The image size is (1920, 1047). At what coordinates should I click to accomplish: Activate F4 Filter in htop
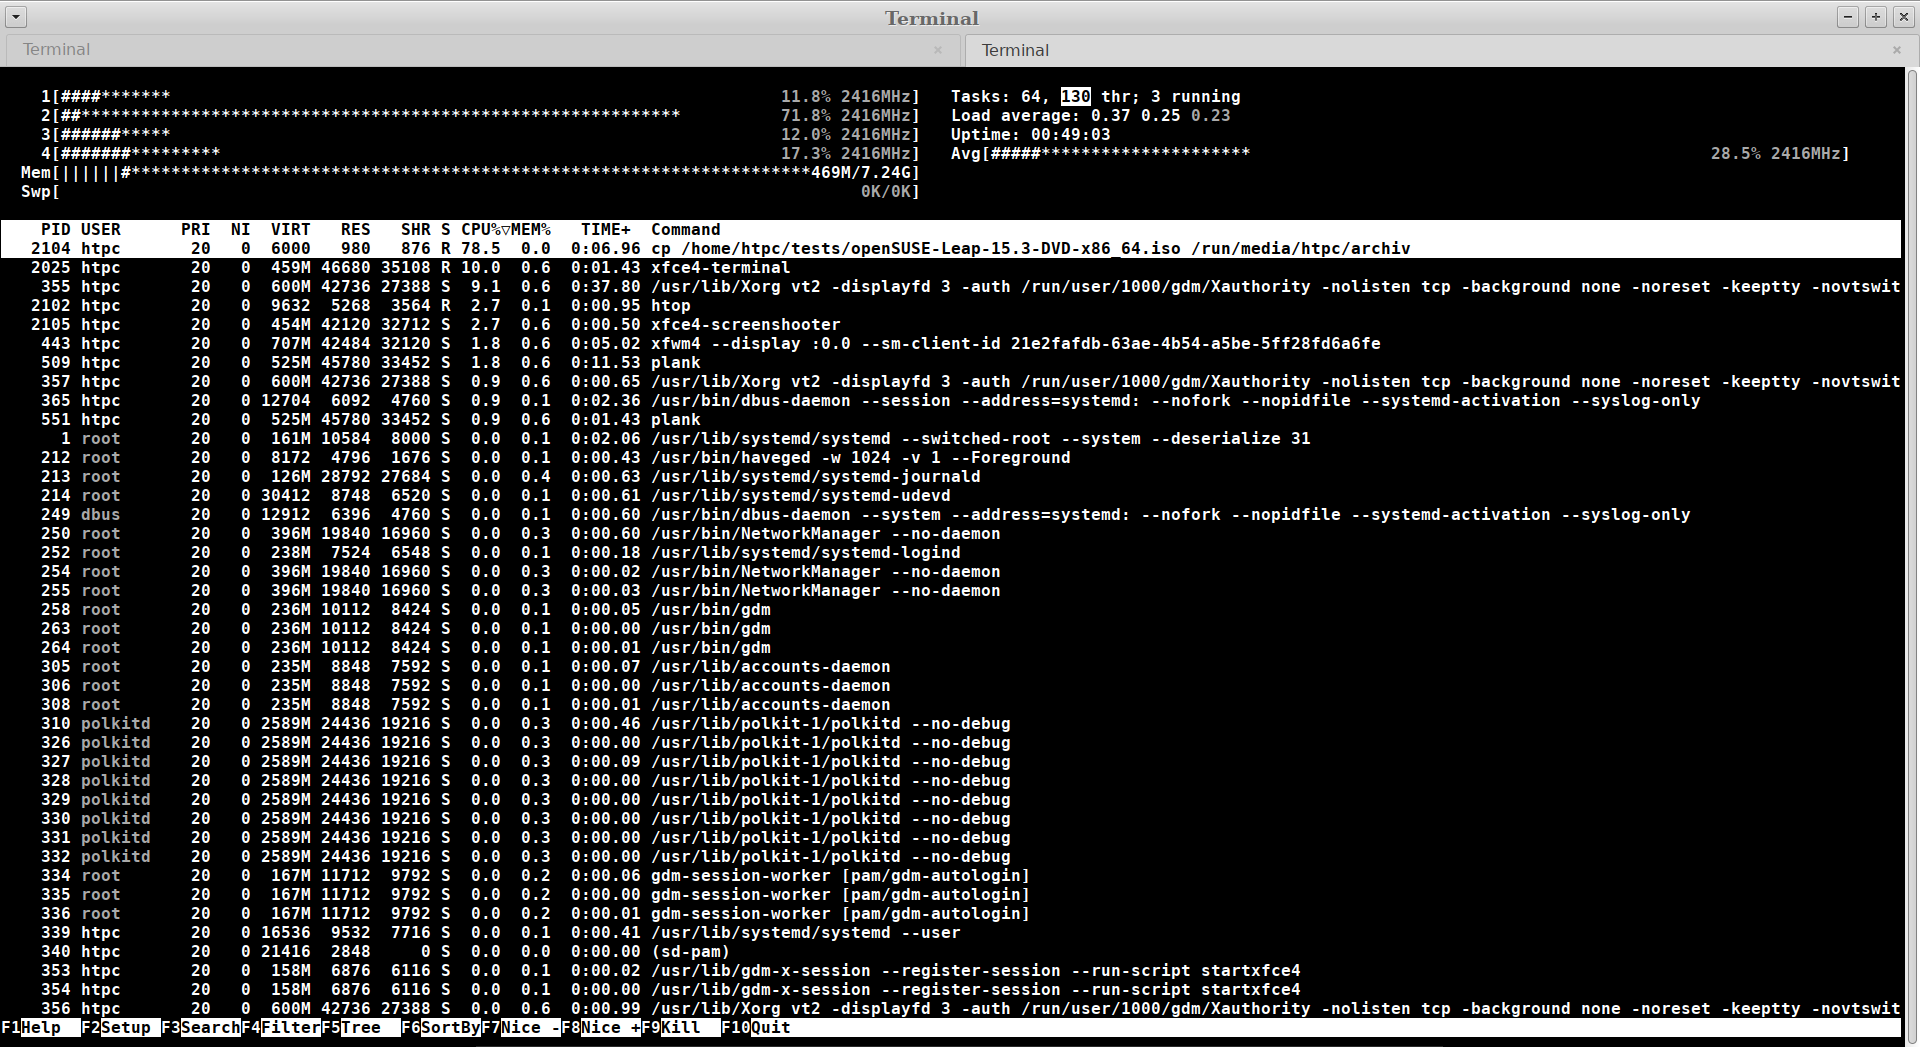coord(281,1027)
